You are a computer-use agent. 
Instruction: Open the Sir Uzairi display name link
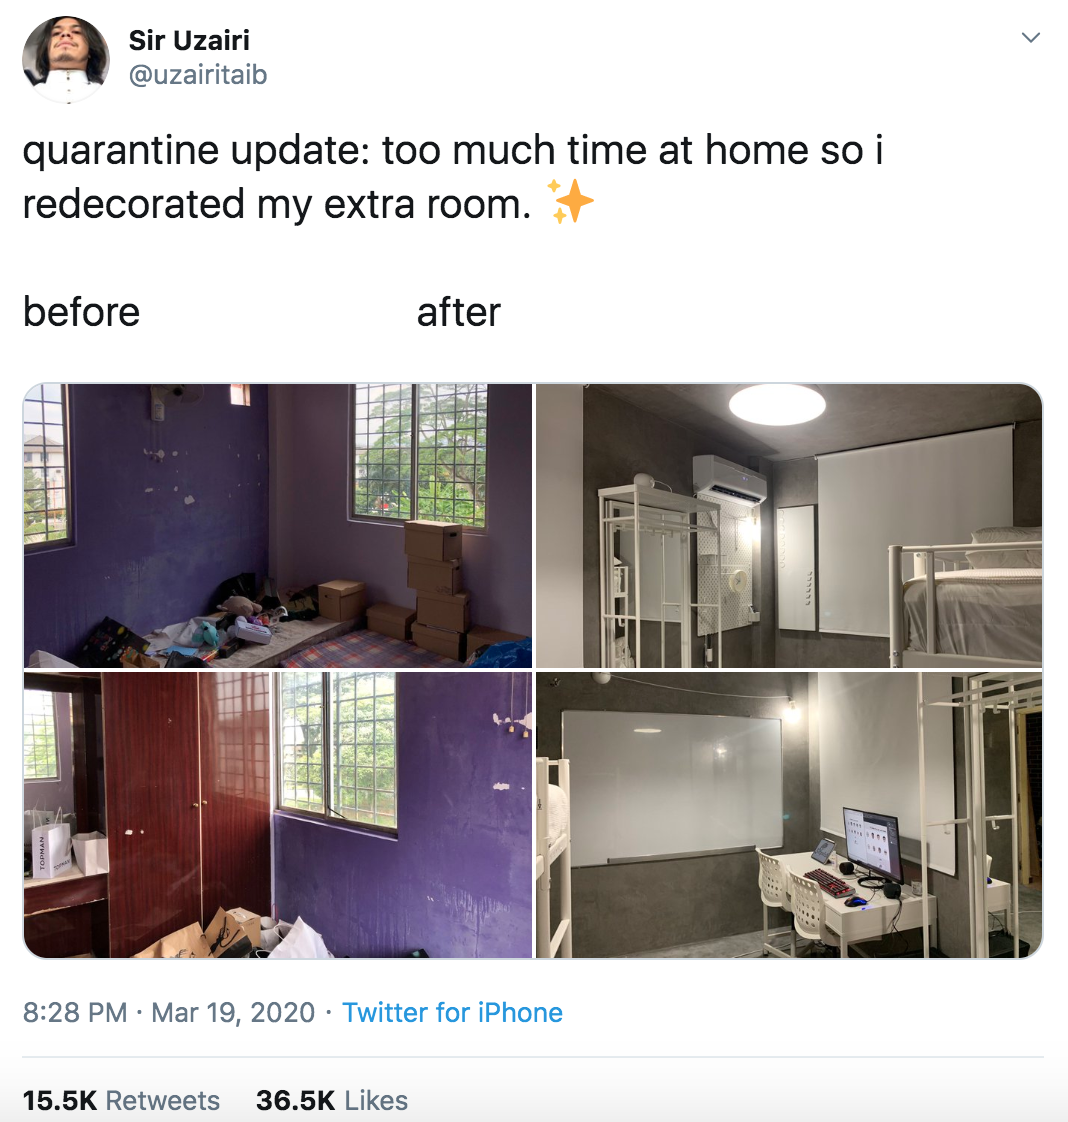(189, 40)
